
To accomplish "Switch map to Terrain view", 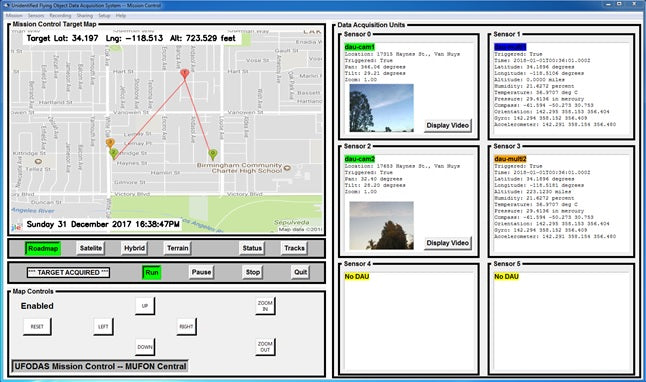I will tap(178, 248).
